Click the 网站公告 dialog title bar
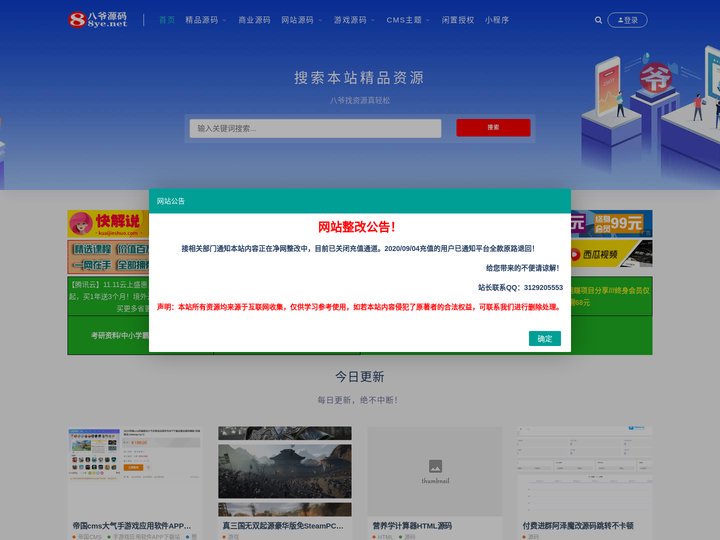720x540 pixels. (360, 201)
